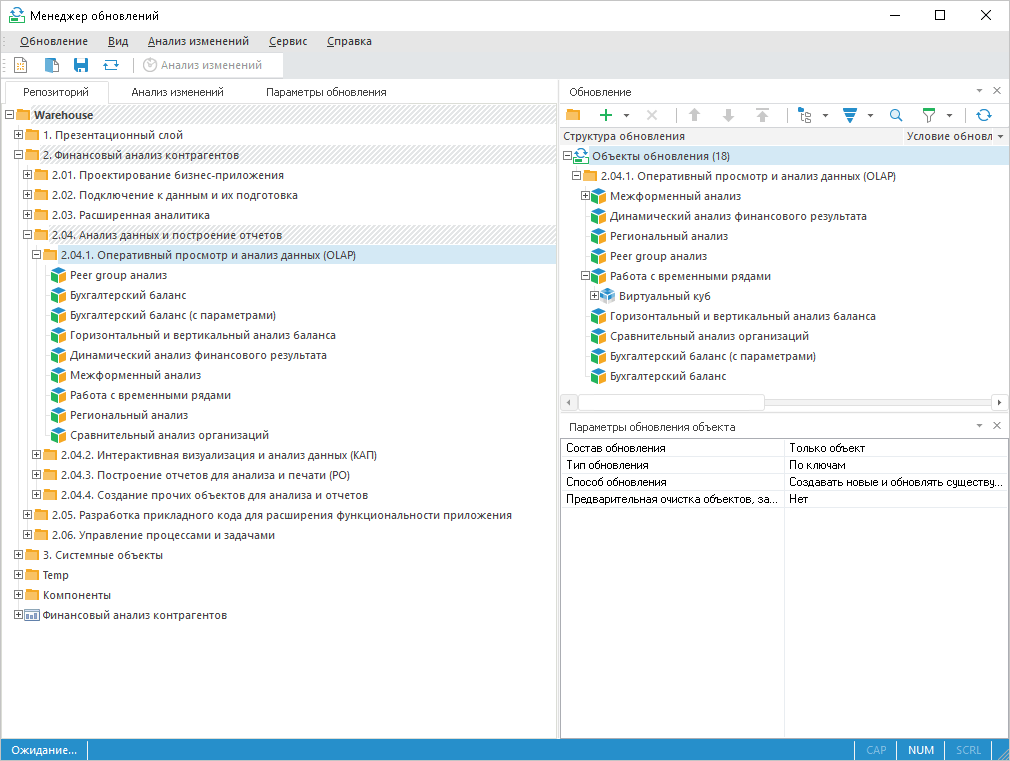Image resolution: width=1010 pixels, height=761 pixels.
Task: Expand the Виртуальный куб node
Action: 594,296
